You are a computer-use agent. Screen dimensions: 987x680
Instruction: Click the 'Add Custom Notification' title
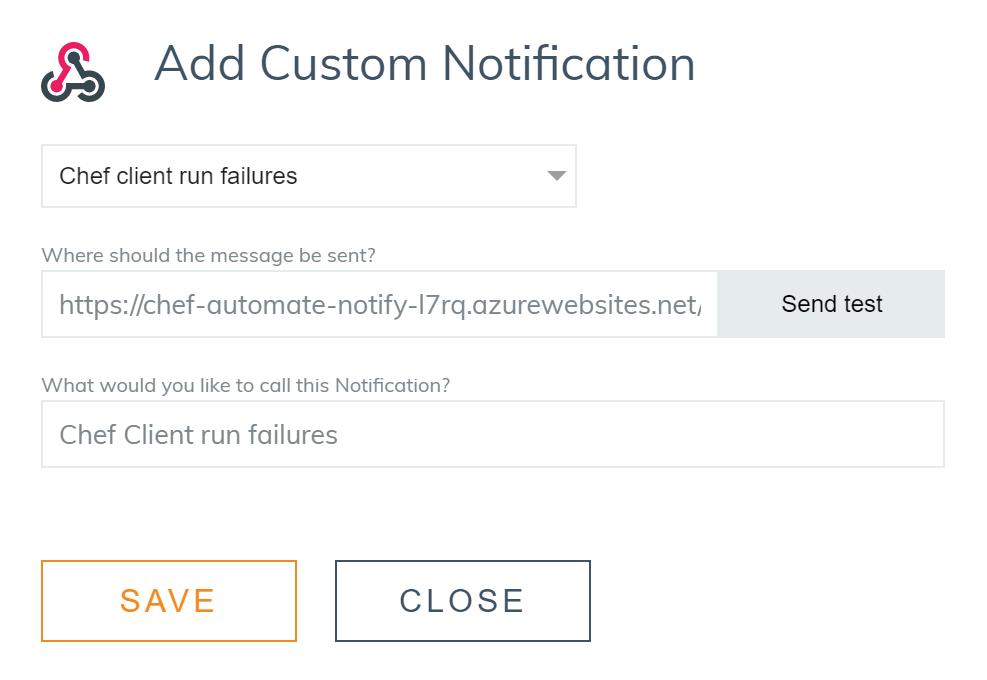pos(423,63)
